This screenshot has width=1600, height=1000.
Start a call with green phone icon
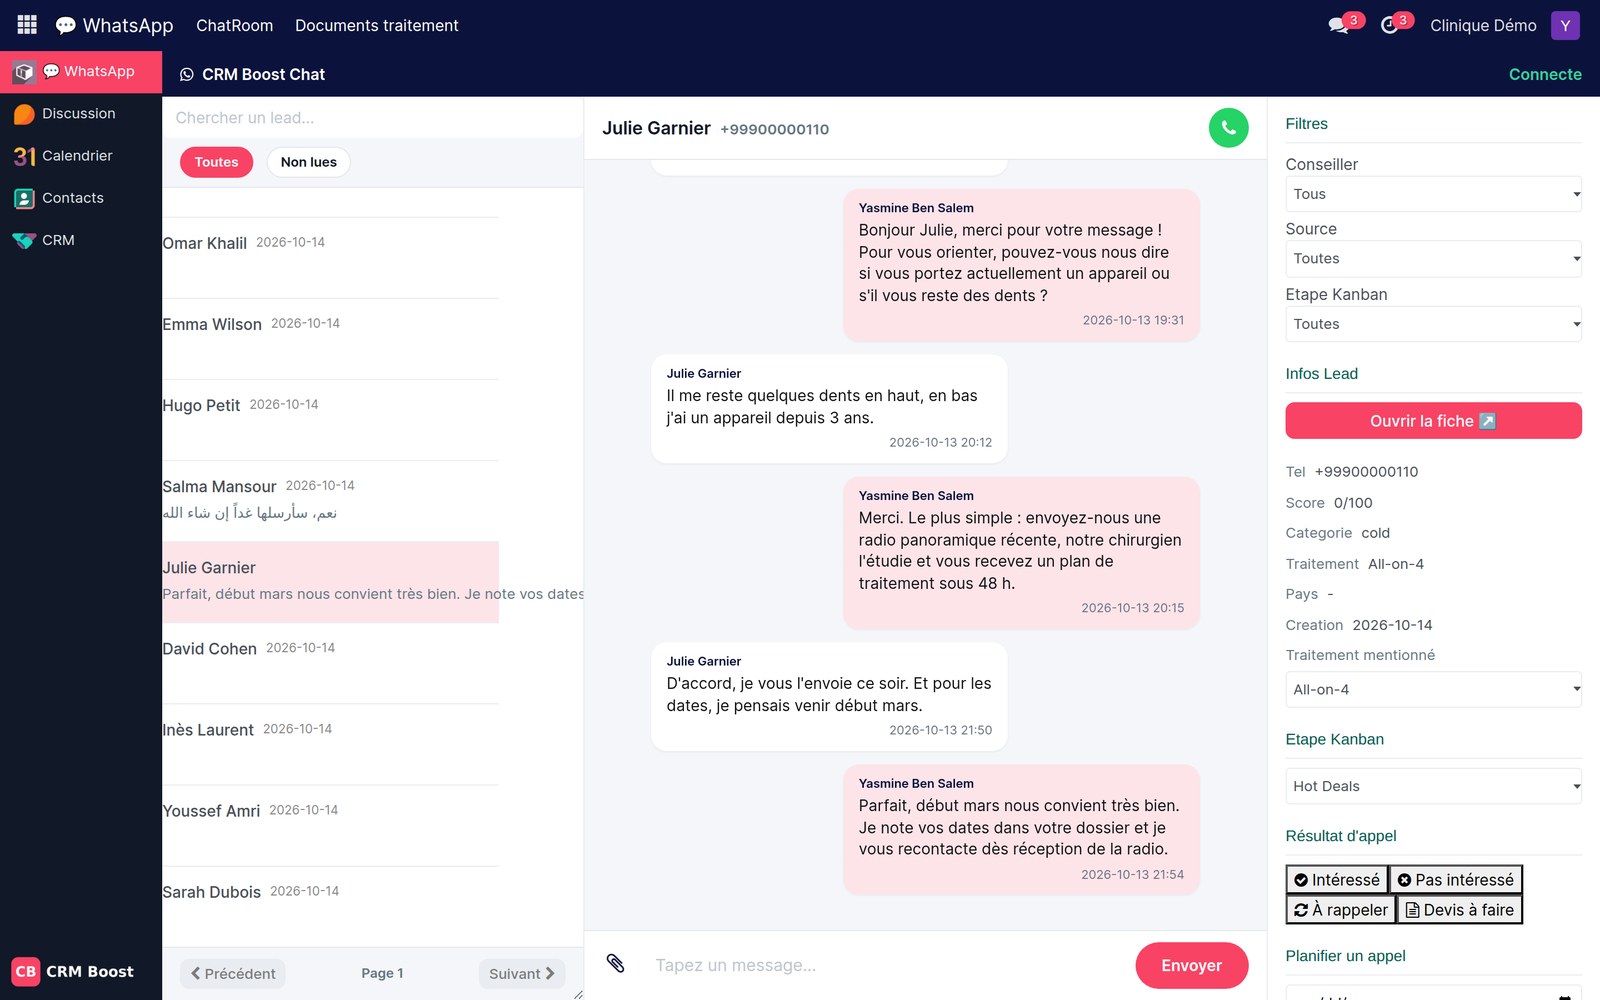point(1228,128)
